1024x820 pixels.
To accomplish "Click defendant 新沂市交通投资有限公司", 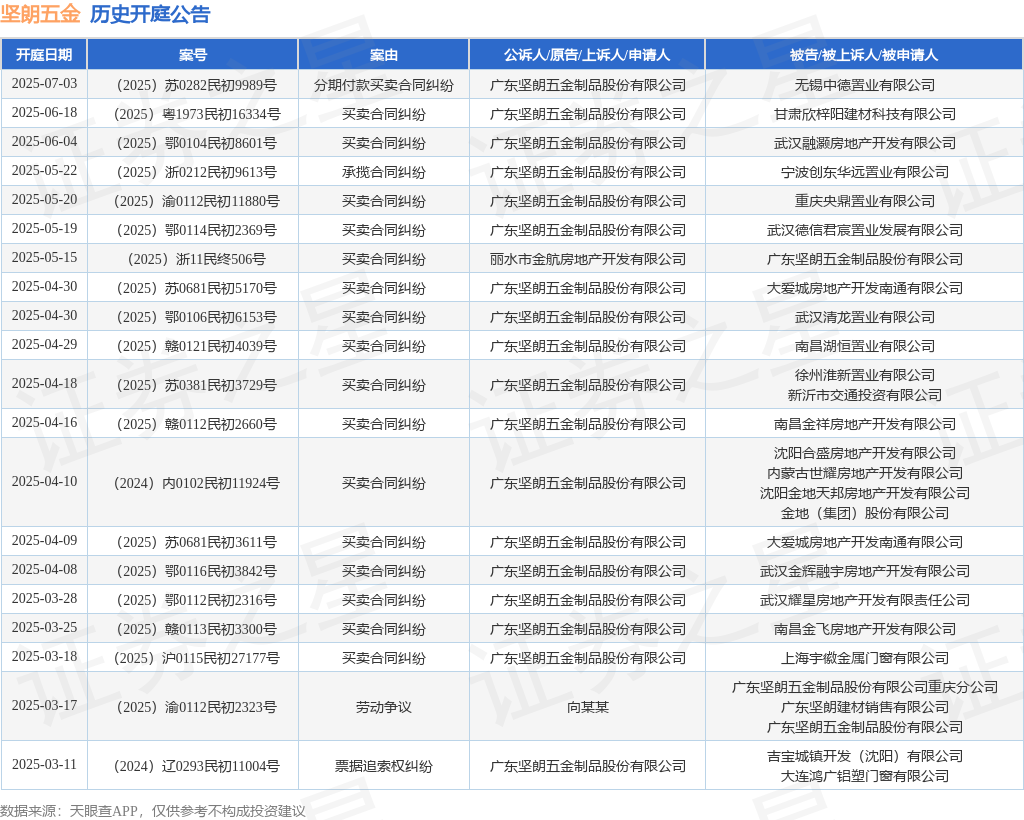I will [865, 395].
